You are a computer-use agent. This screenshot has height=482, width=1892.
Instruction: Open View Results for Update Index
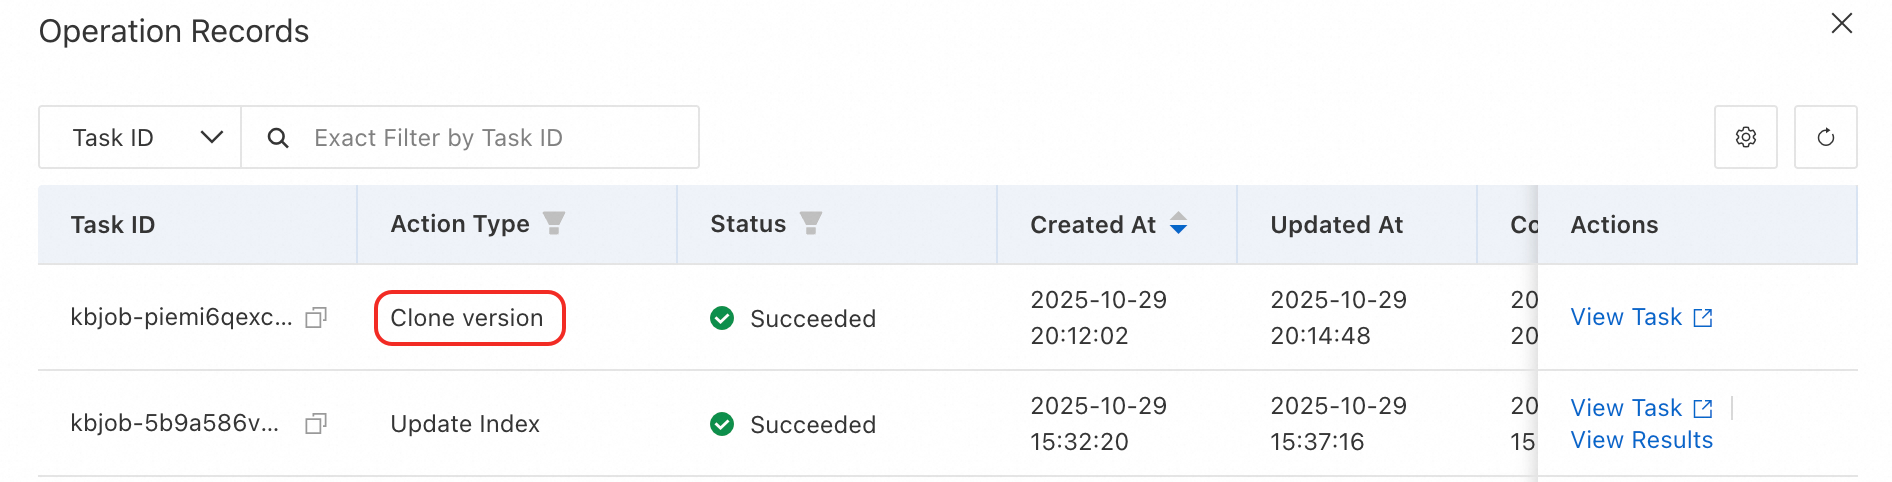1641,440
